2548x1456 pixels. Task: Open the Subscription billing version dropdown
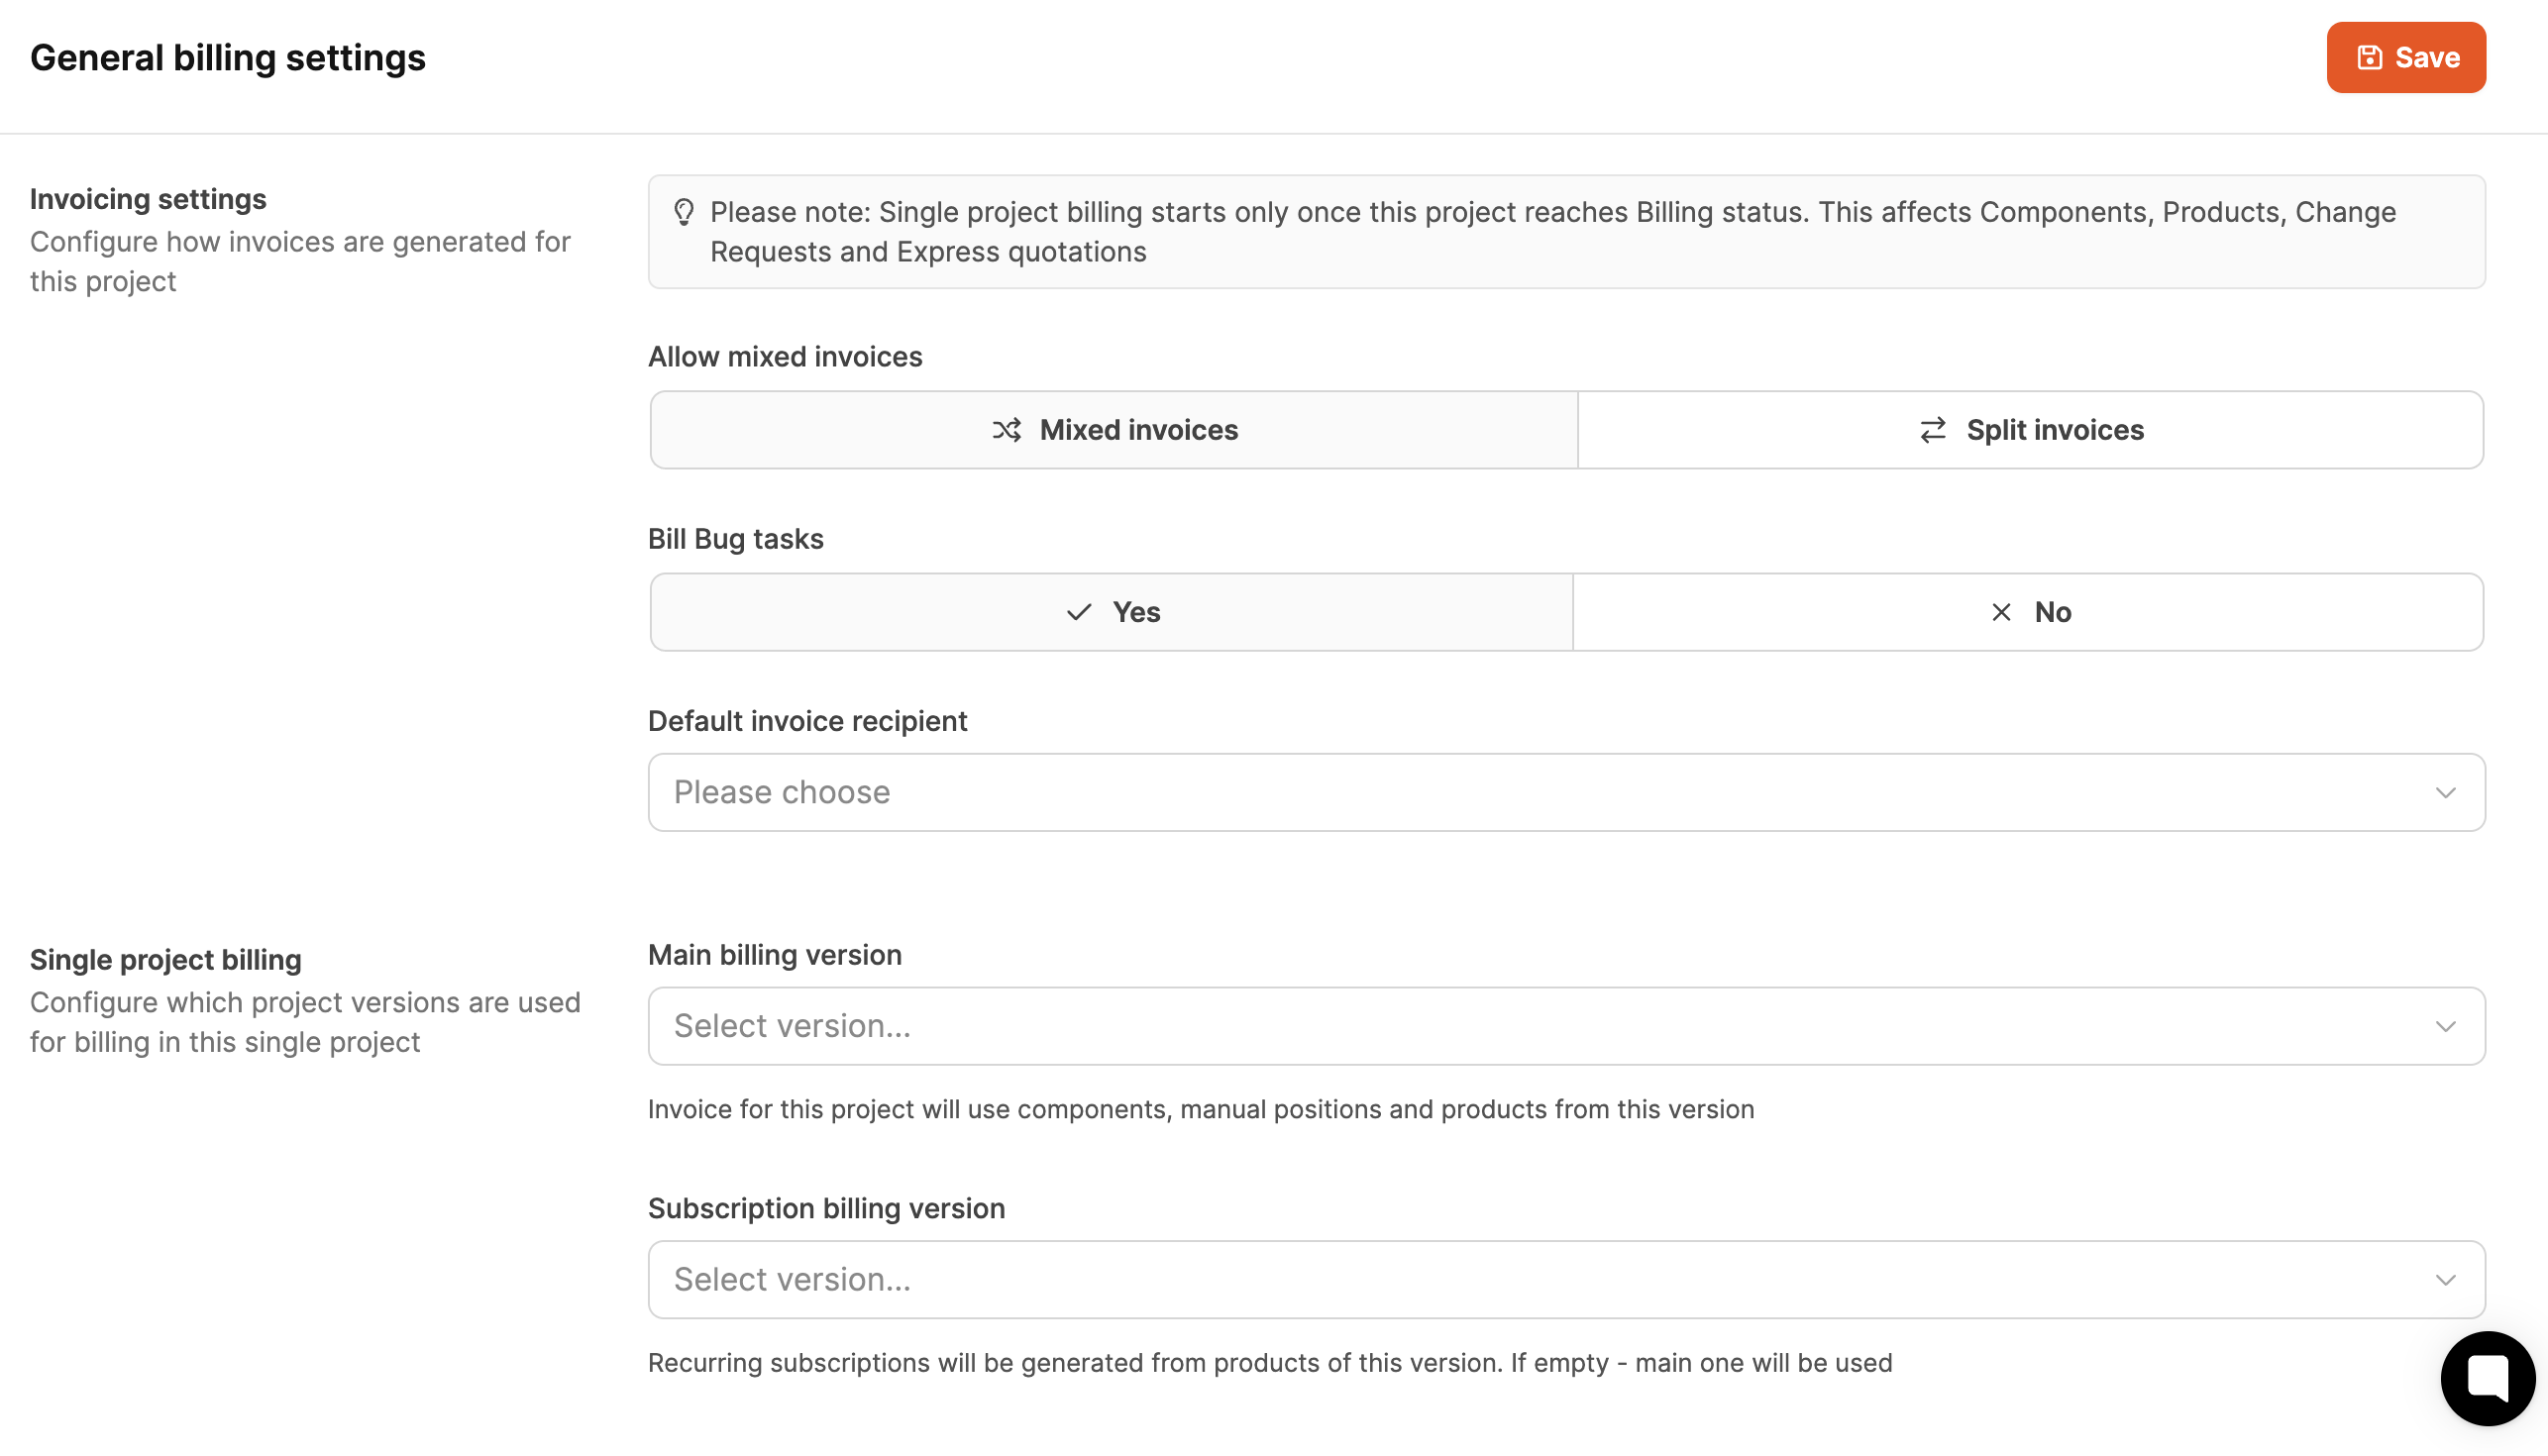tap(1566, 1280)
